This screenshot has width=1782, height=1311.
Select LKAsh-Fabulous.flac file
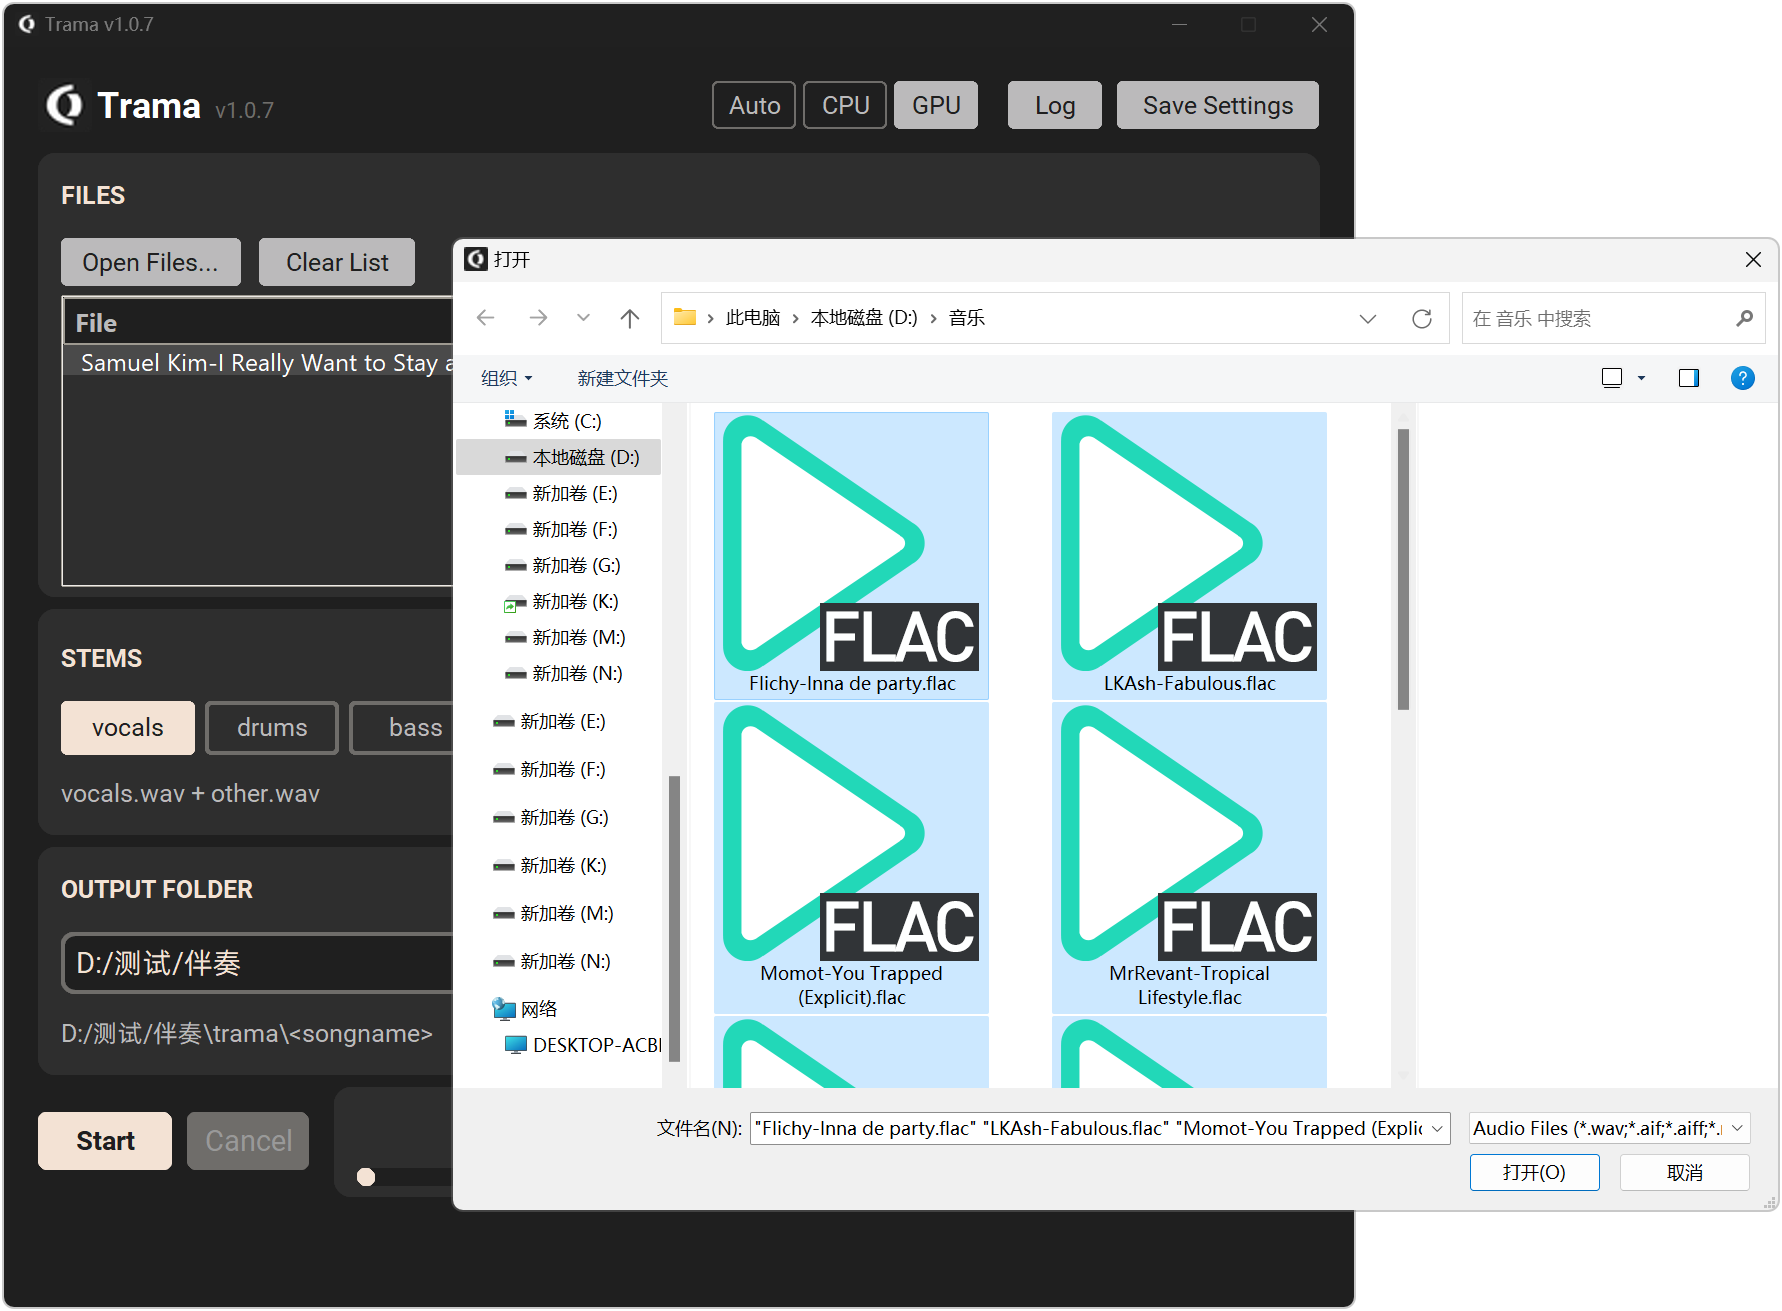(1189, 555)
